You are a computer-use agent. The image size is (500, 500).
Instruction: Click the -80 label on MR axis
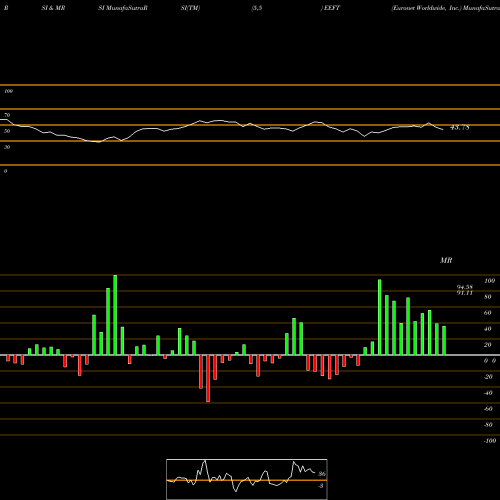(488, 425)
